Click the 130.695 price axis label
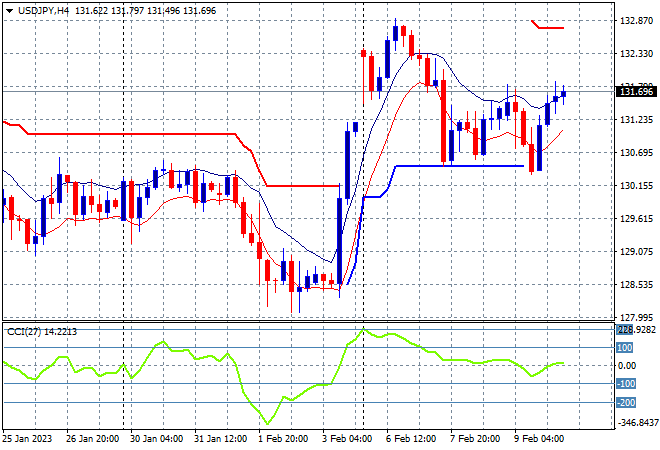Screen dimensions: 660x450 [x=636, y=152]
